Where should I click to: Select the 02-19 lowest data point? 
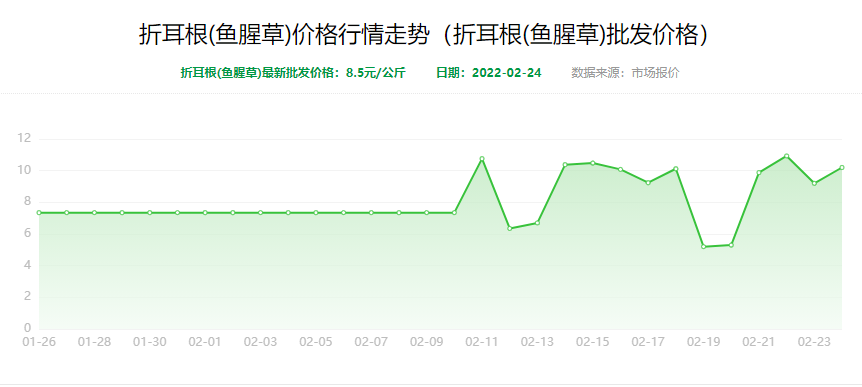(x=704, y=246)
